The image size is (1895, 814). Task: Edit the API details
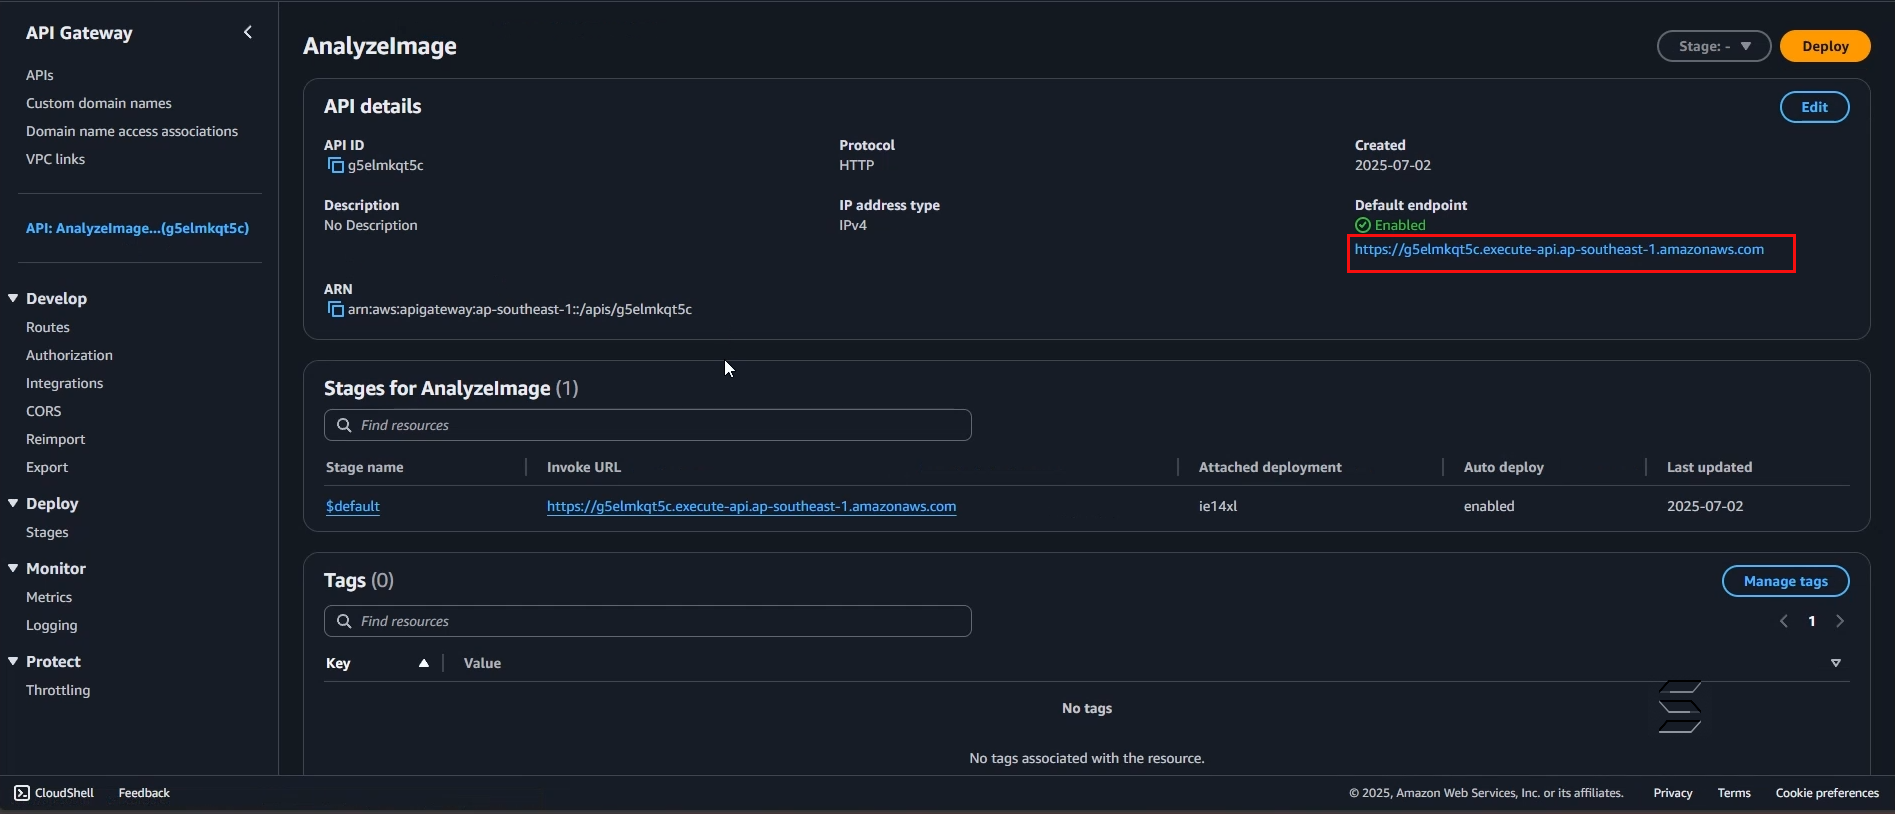pyautogui.click(x=1814, y=107)
